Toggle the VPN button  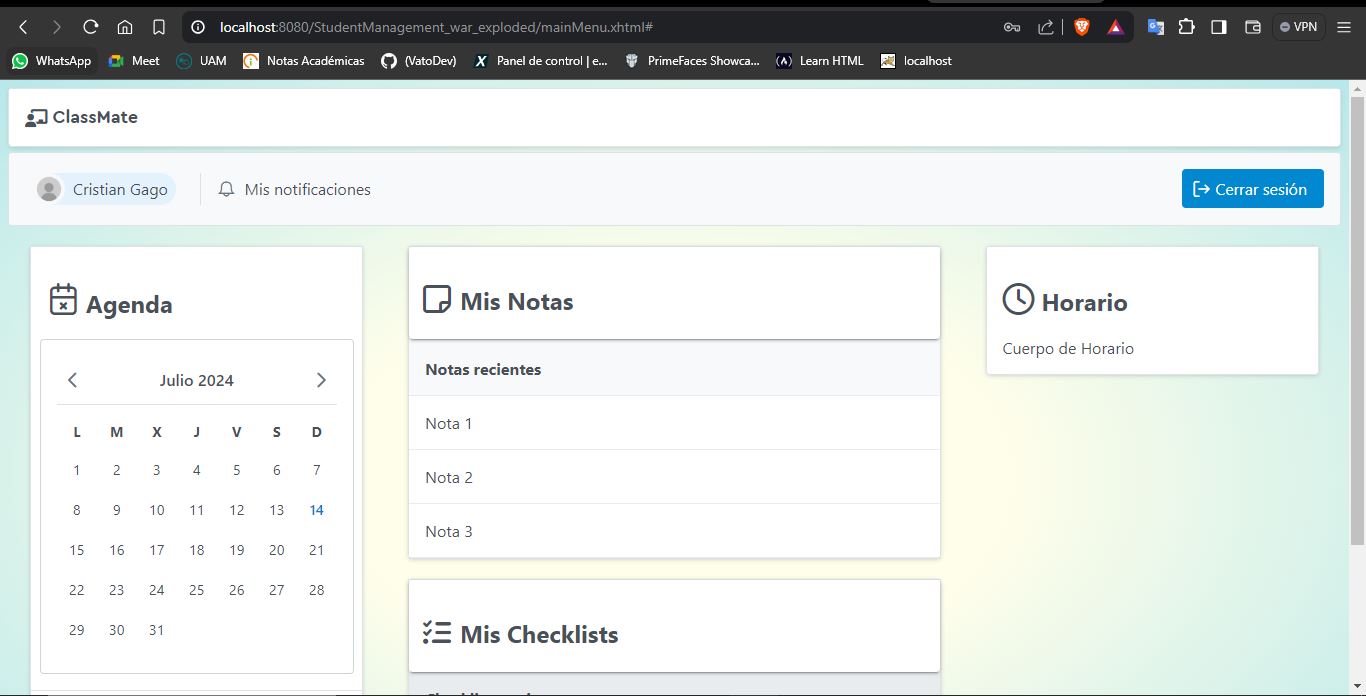click(x=1298, y=27)
